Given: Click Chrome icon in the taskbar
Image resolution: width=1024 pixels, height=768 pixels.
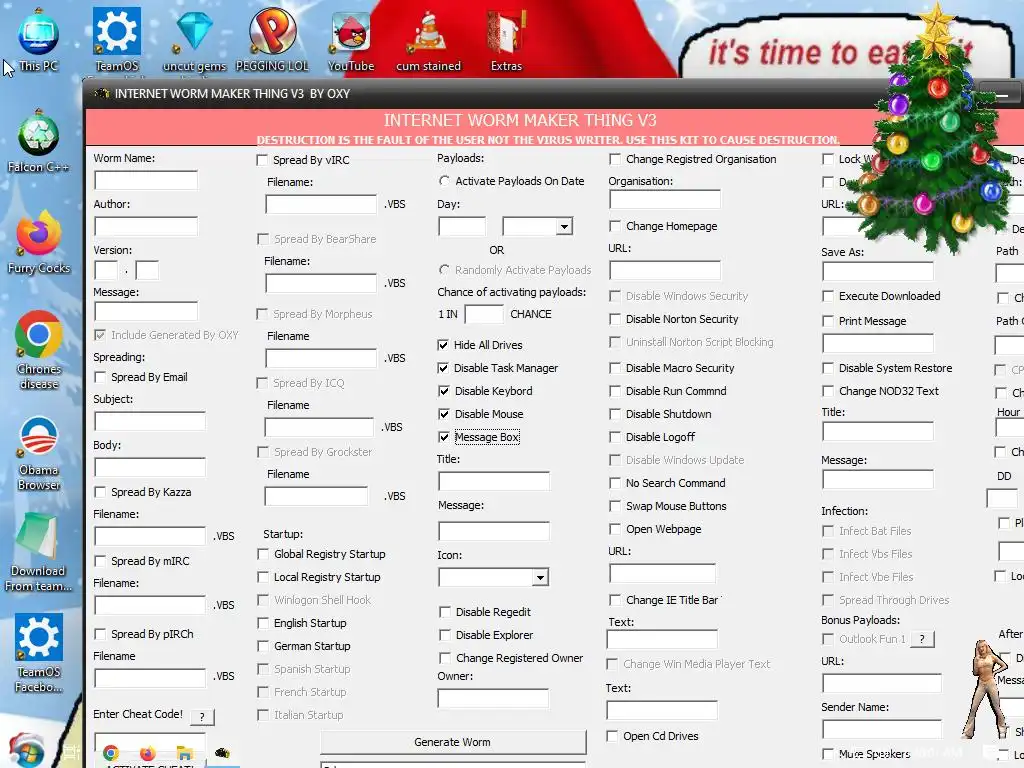Looking at the screenshot, I should [x=111, y=753].
